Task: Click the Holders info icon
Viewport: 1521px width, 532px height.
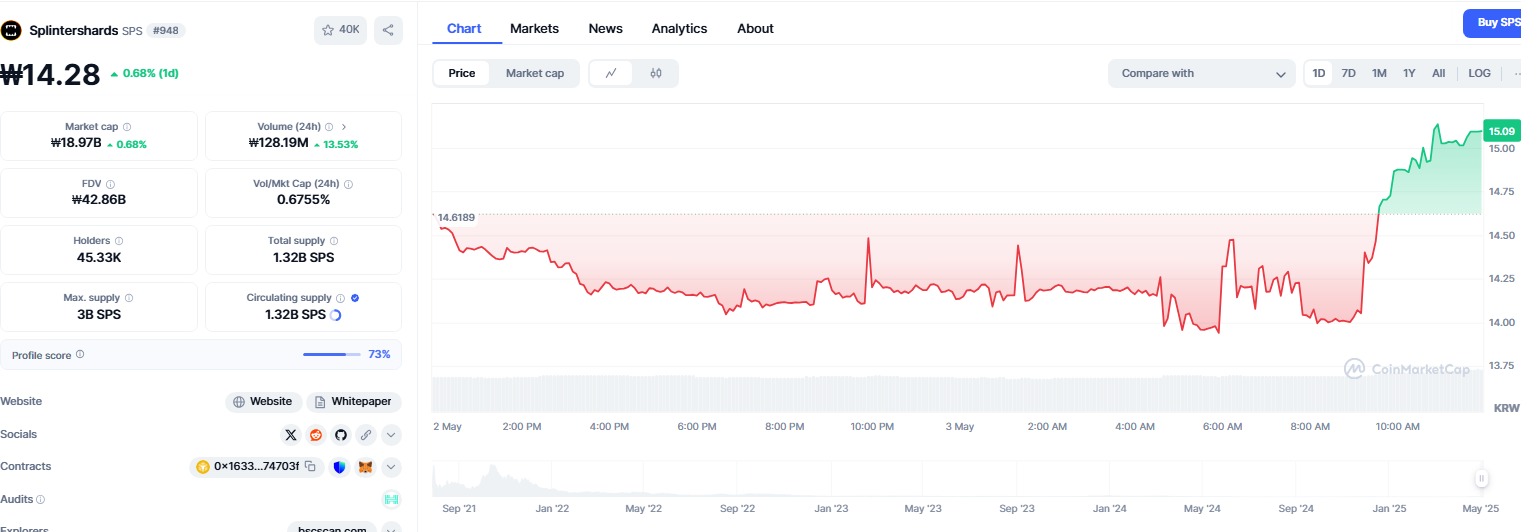Action: 119,241
